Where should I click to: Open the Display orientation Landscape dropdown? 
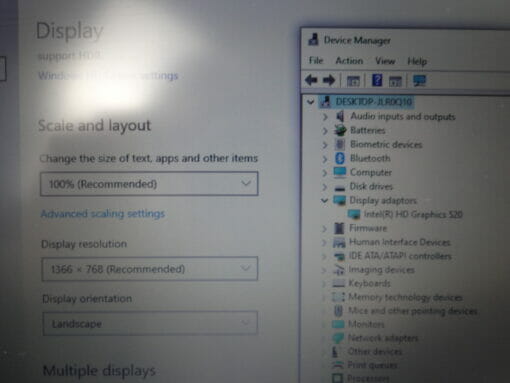[x=150, y=323]
